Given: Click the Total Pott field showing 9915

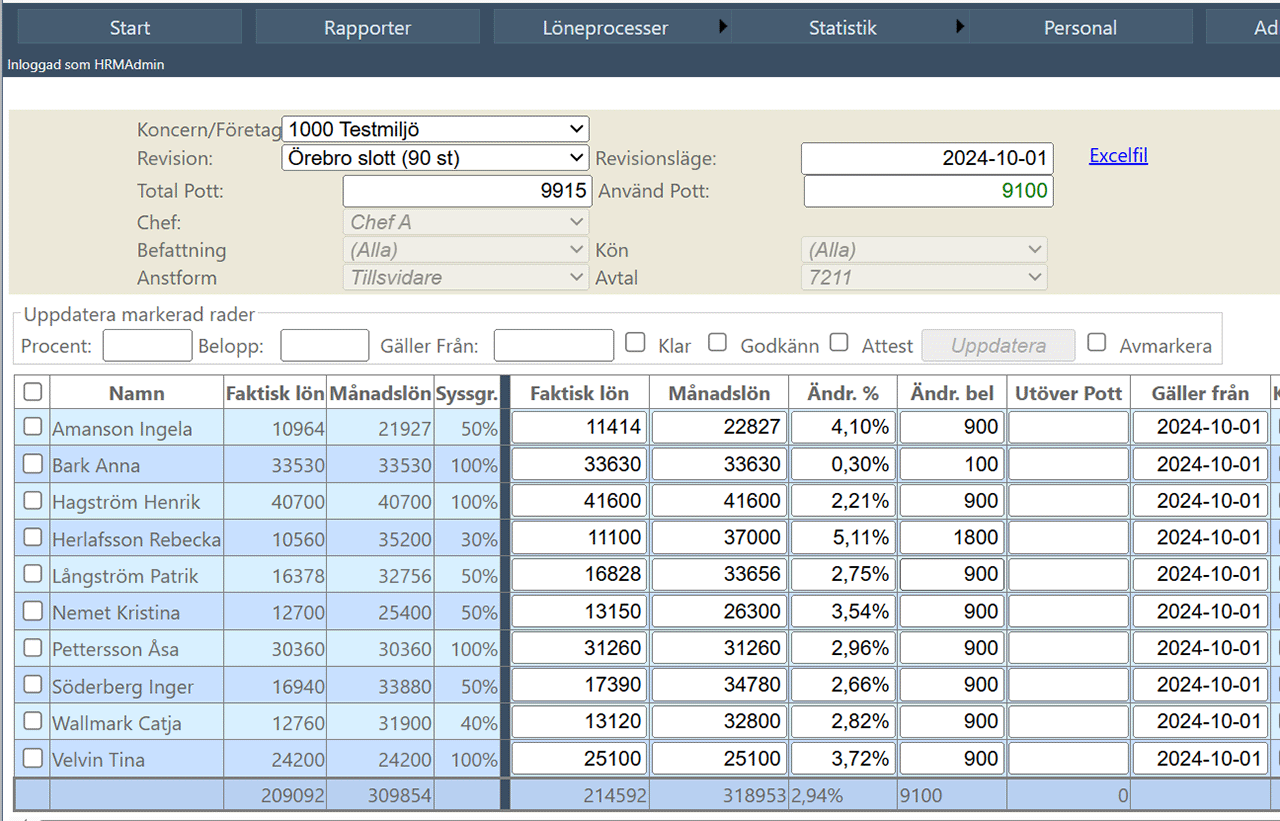Looking at the screenshot, I should click(x=466, y=191).
